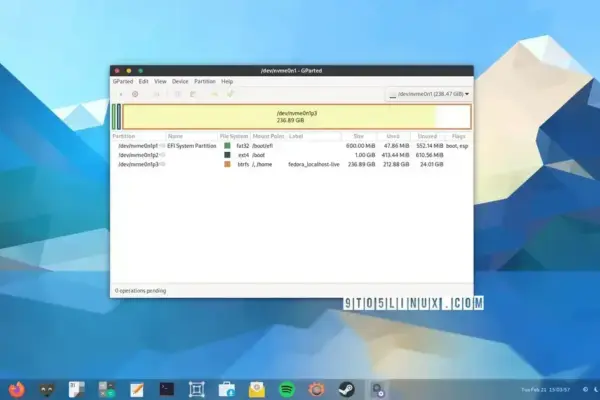Open the orange gear app in dock

tap(316, 390)
